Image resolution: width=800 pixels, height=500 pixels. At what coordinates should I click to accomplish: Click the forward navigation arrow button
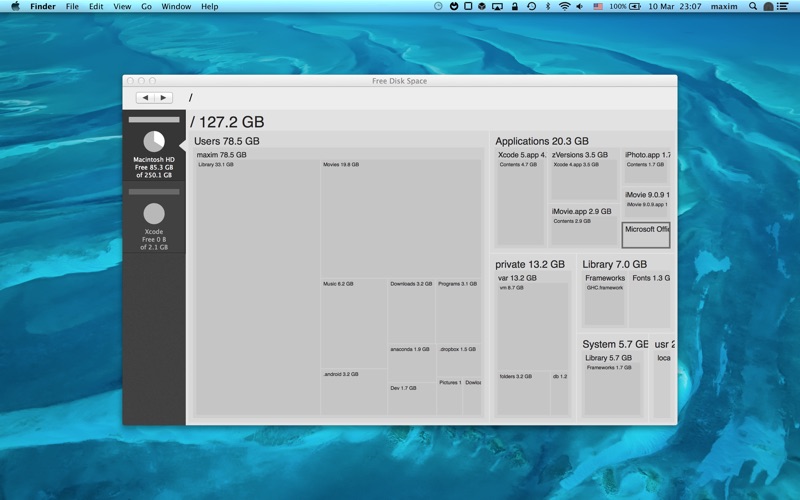tap(163, 97)
